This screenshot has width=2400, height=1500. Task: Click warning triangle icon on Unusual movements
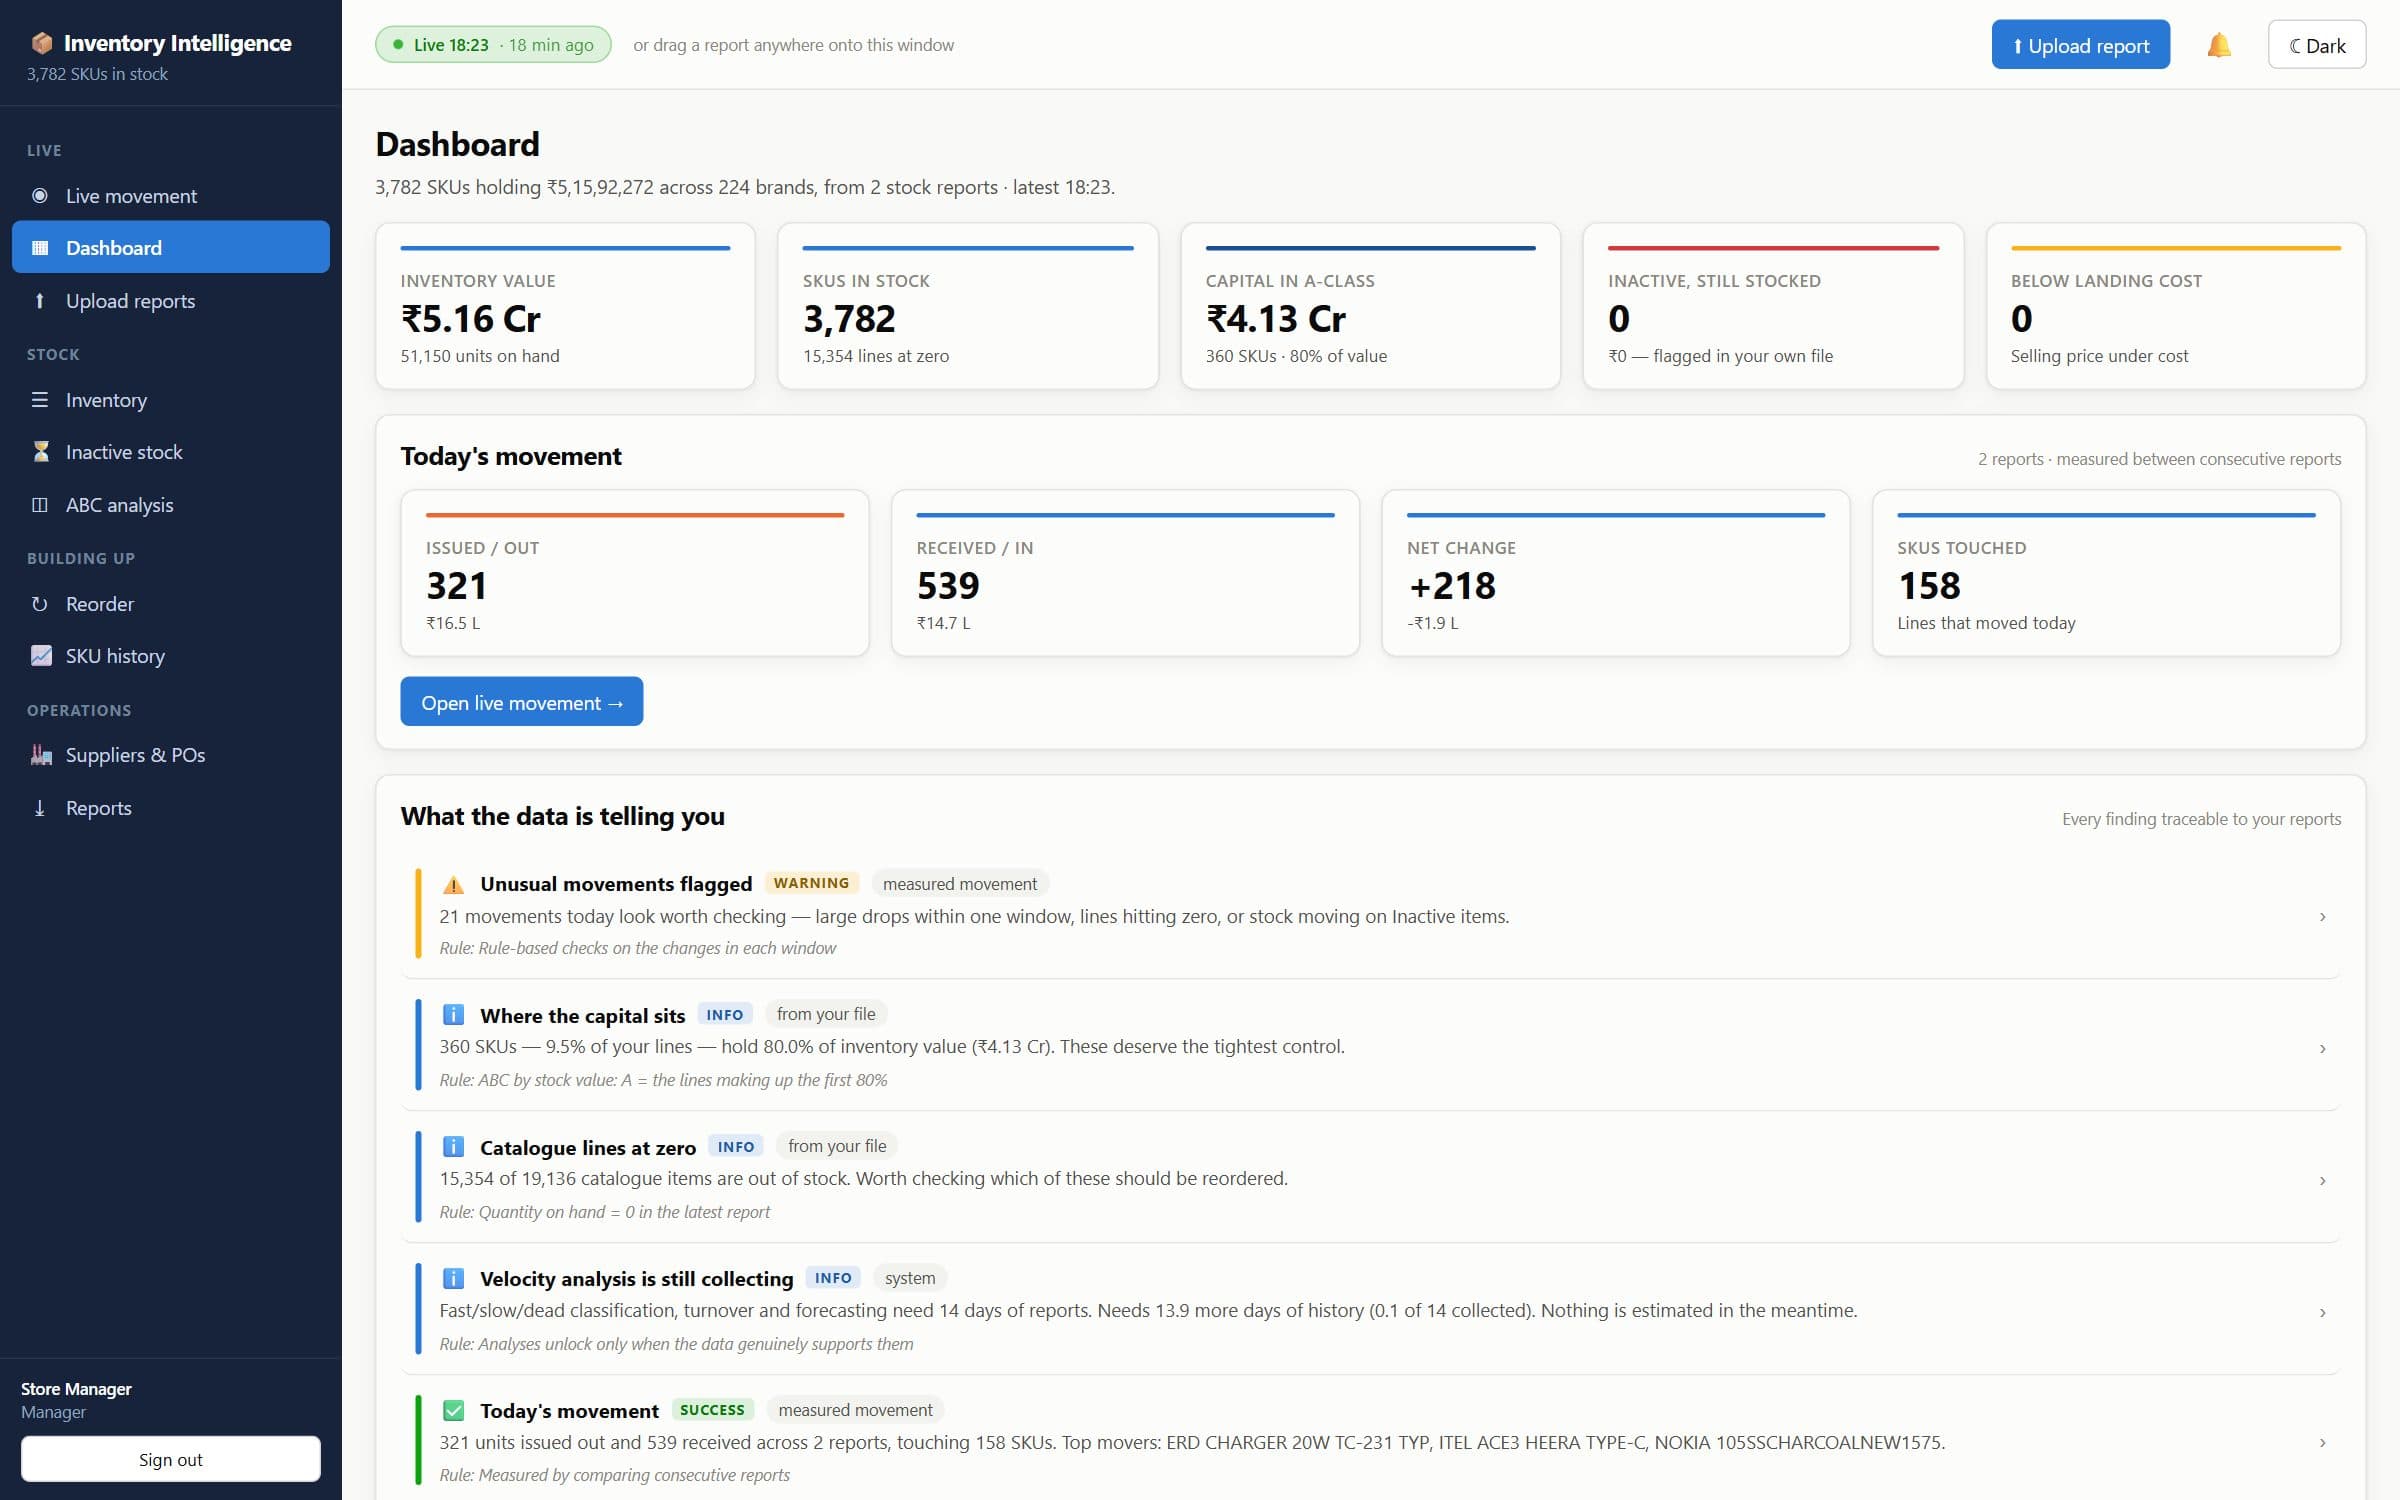[x=453, y=884]
